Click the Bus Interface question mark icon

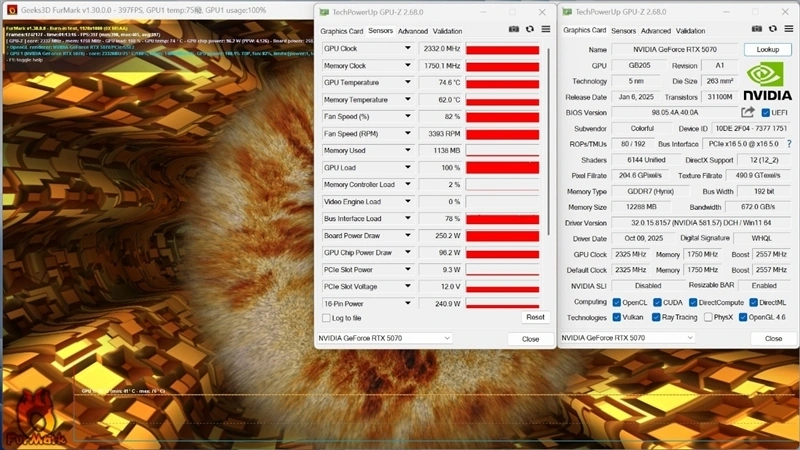click(789, 144)
